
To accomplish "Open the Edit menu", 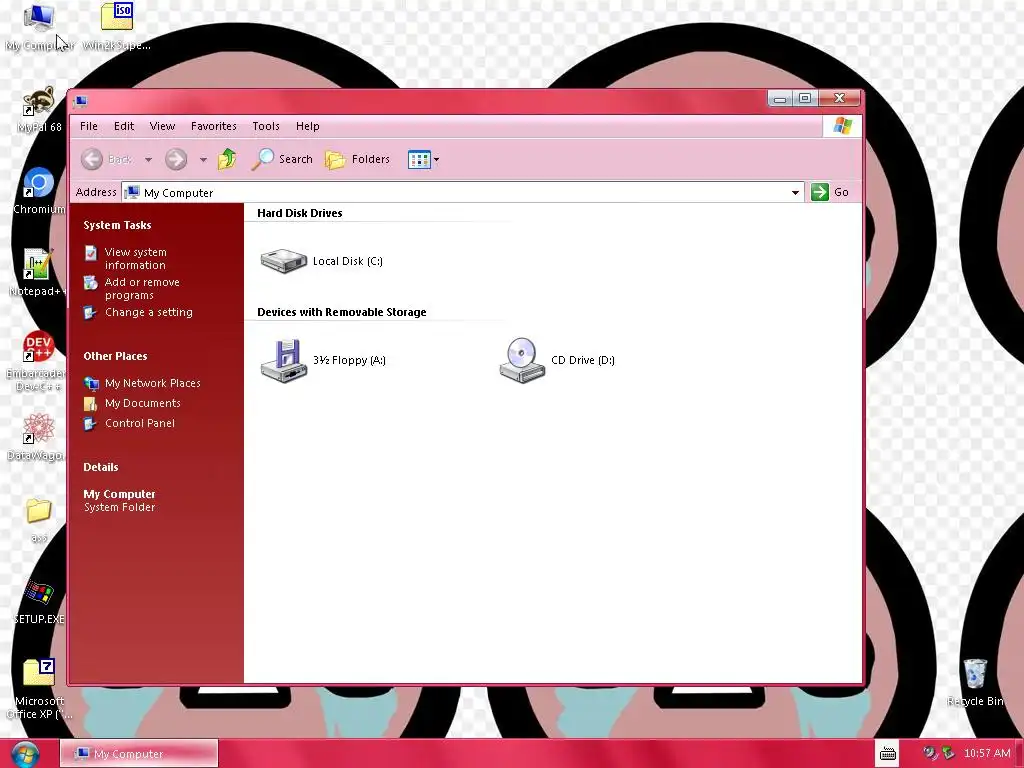I will click(x=123, y=126).
